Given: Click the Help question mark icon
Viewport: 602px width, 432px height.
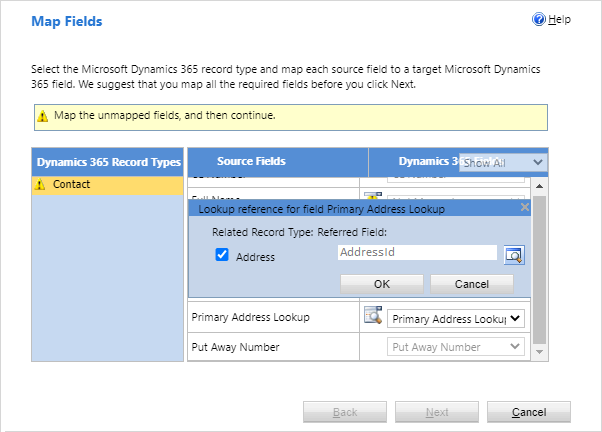Looking at the screenshot, I should [x=539, y=19].
